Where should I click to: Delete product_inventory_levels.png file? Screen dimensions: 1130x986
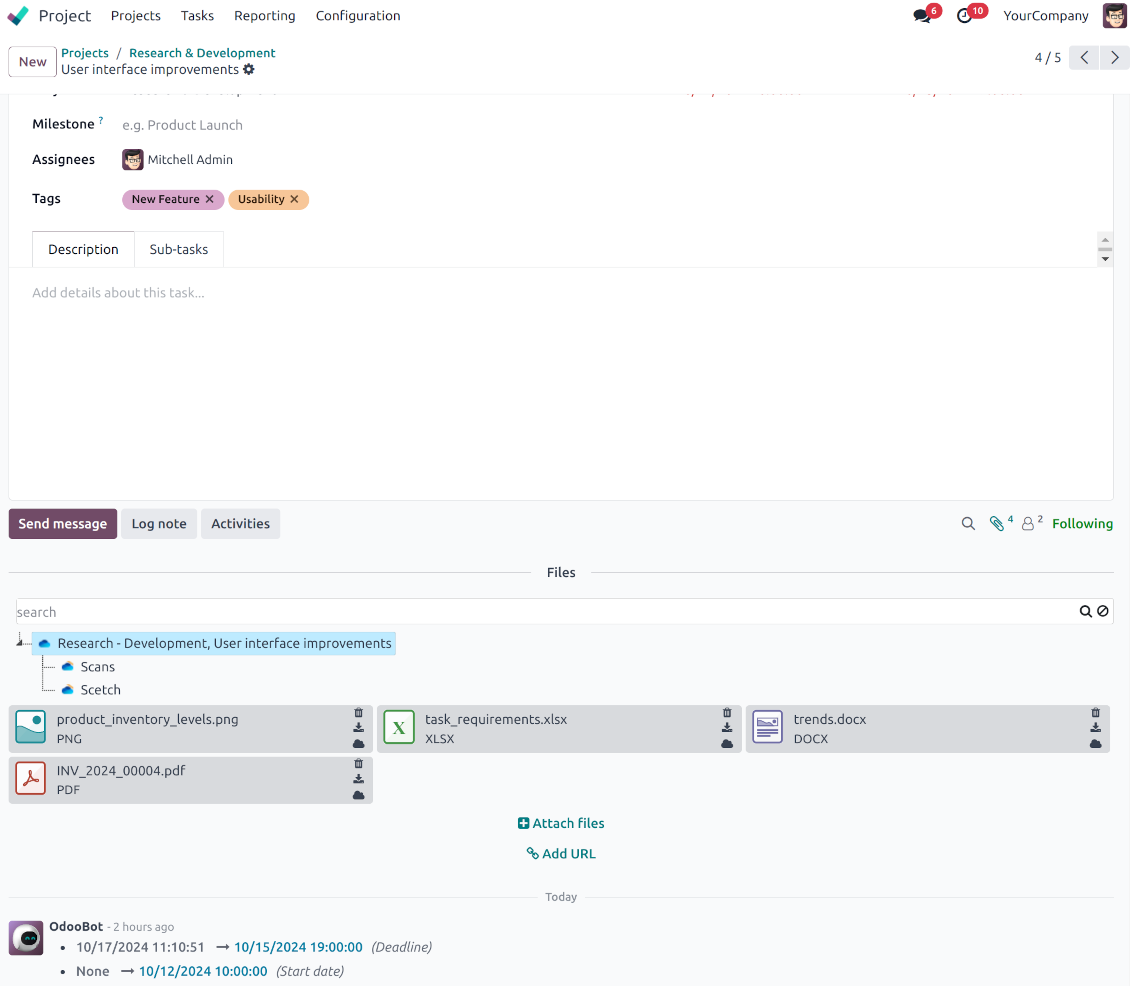(x=358, y=713)
